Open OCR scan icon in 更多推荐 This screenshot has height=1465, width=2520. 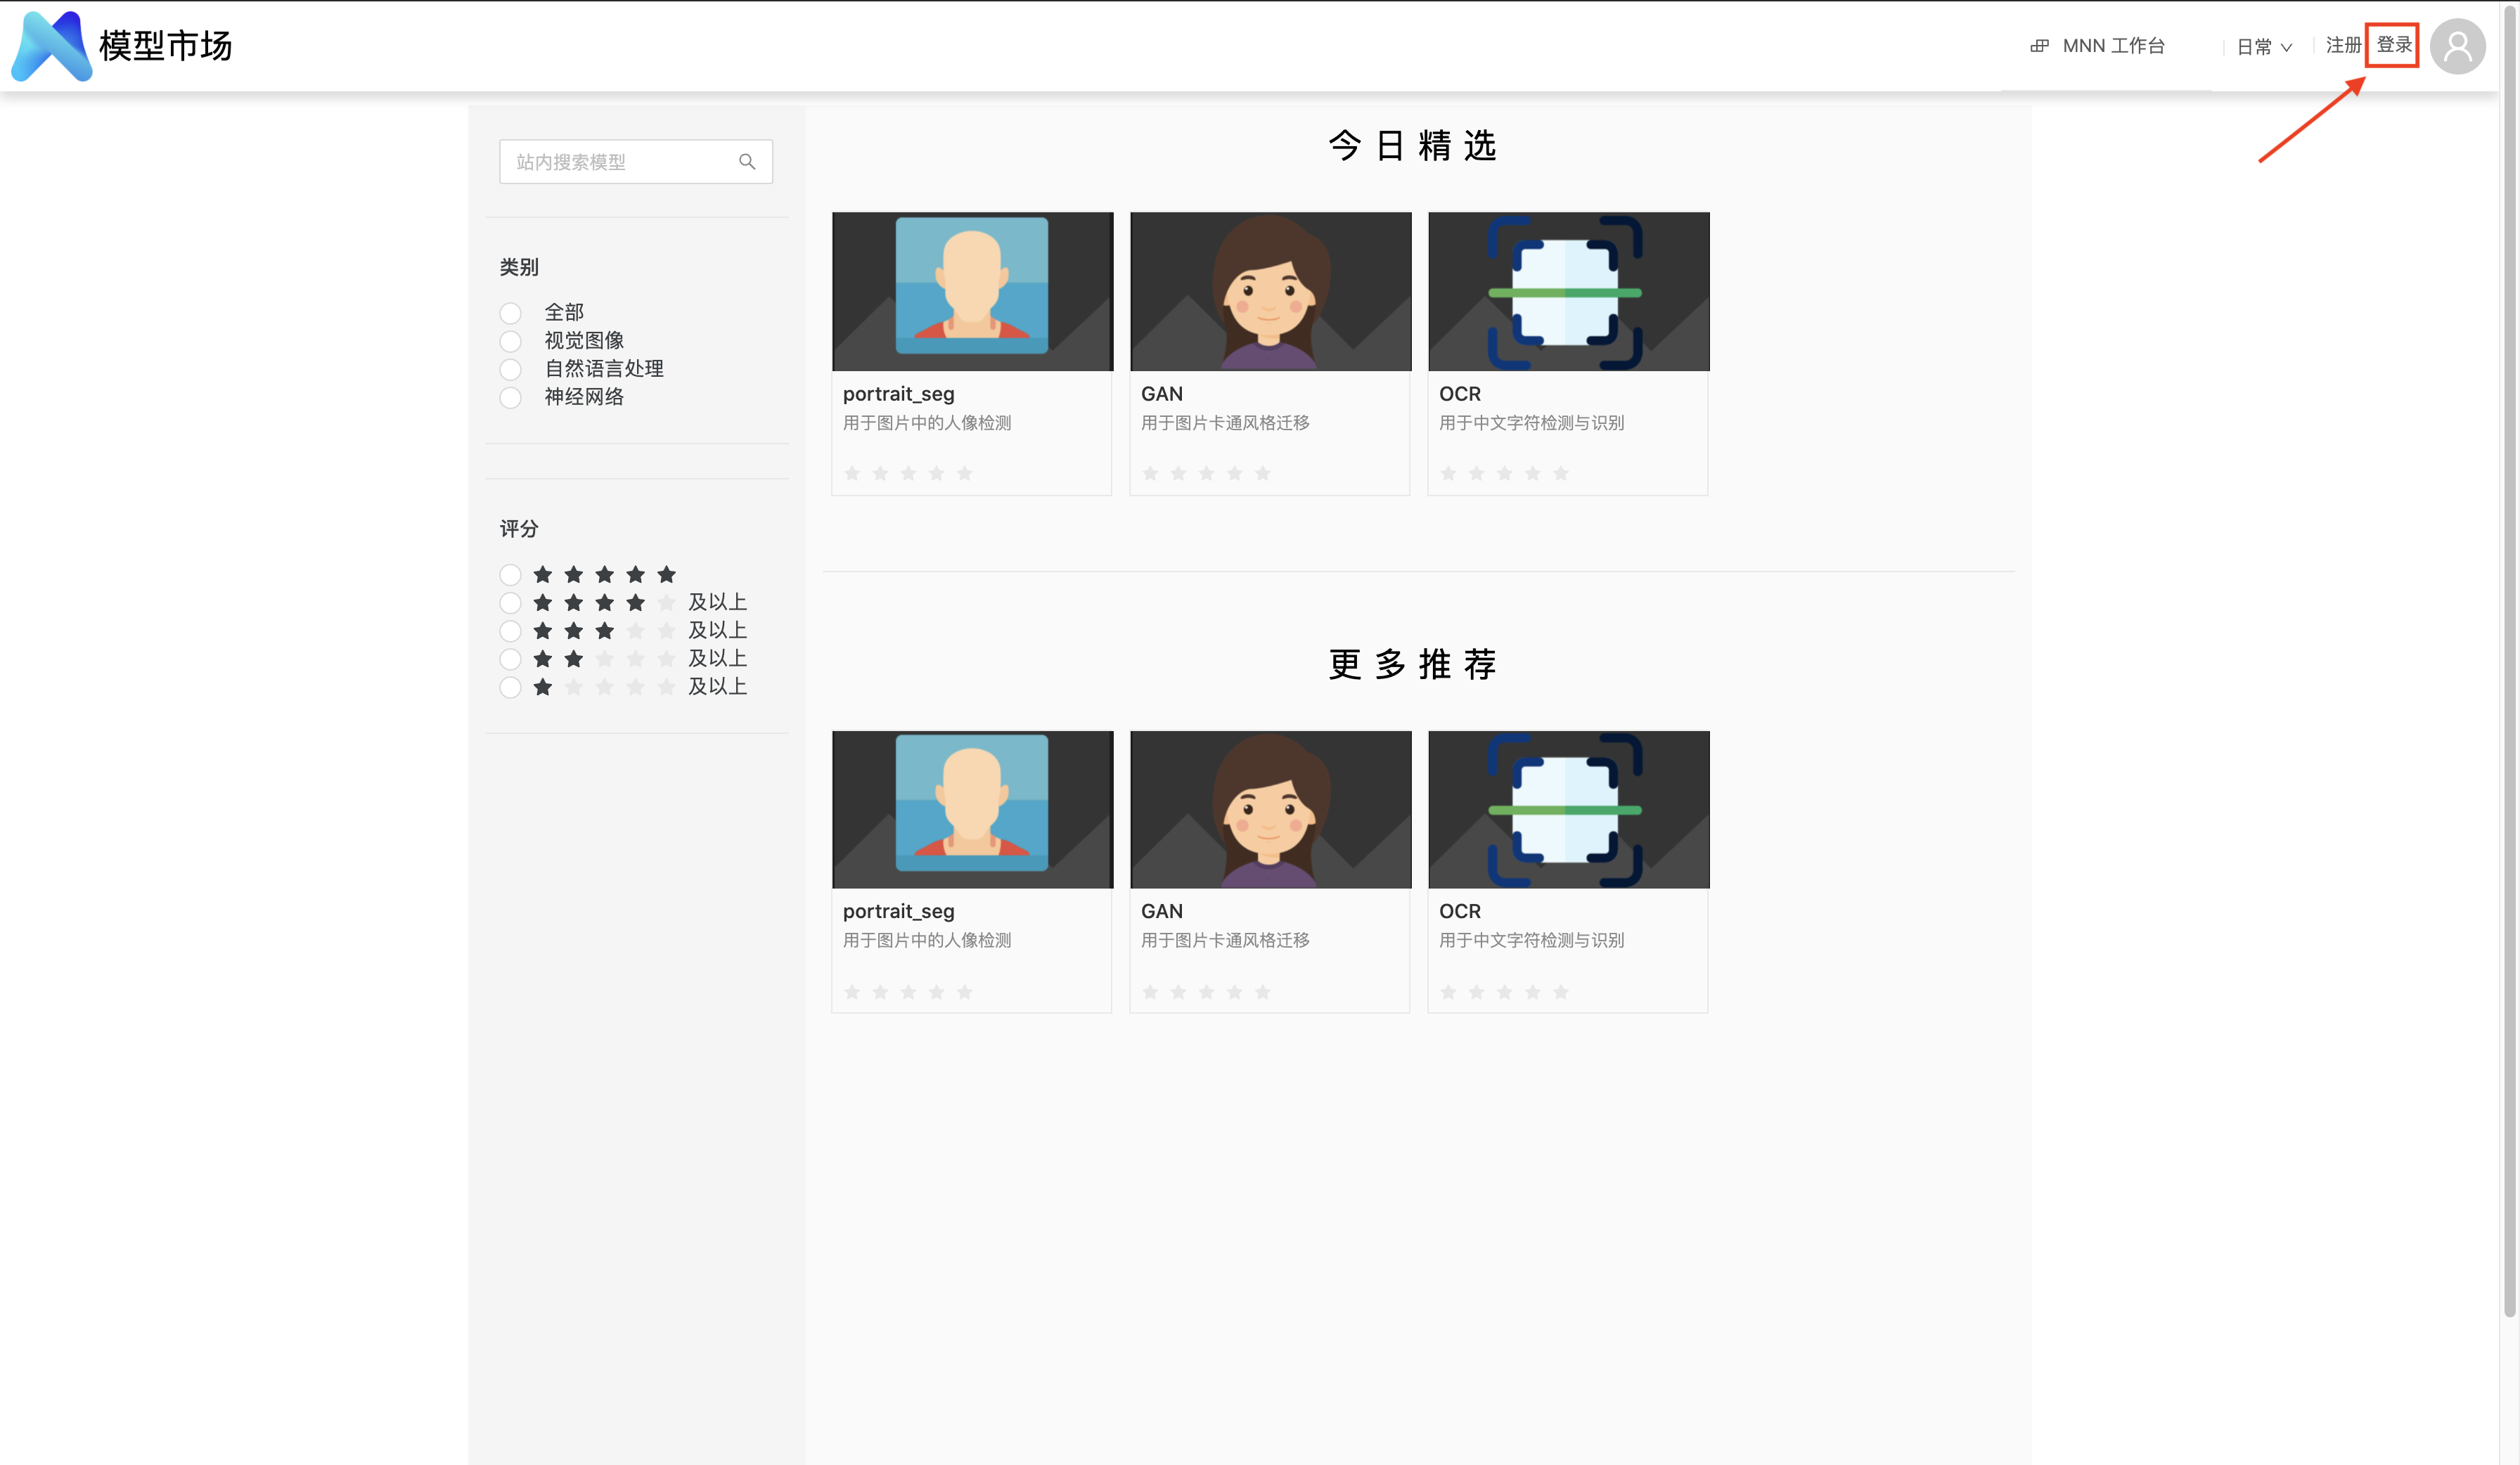tap(1568, 809)
